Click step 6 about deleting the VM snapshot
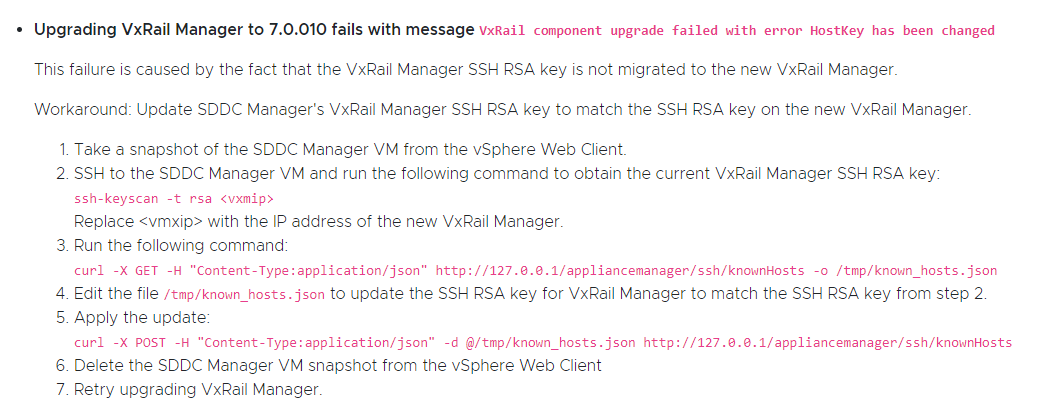 point(338,365)
